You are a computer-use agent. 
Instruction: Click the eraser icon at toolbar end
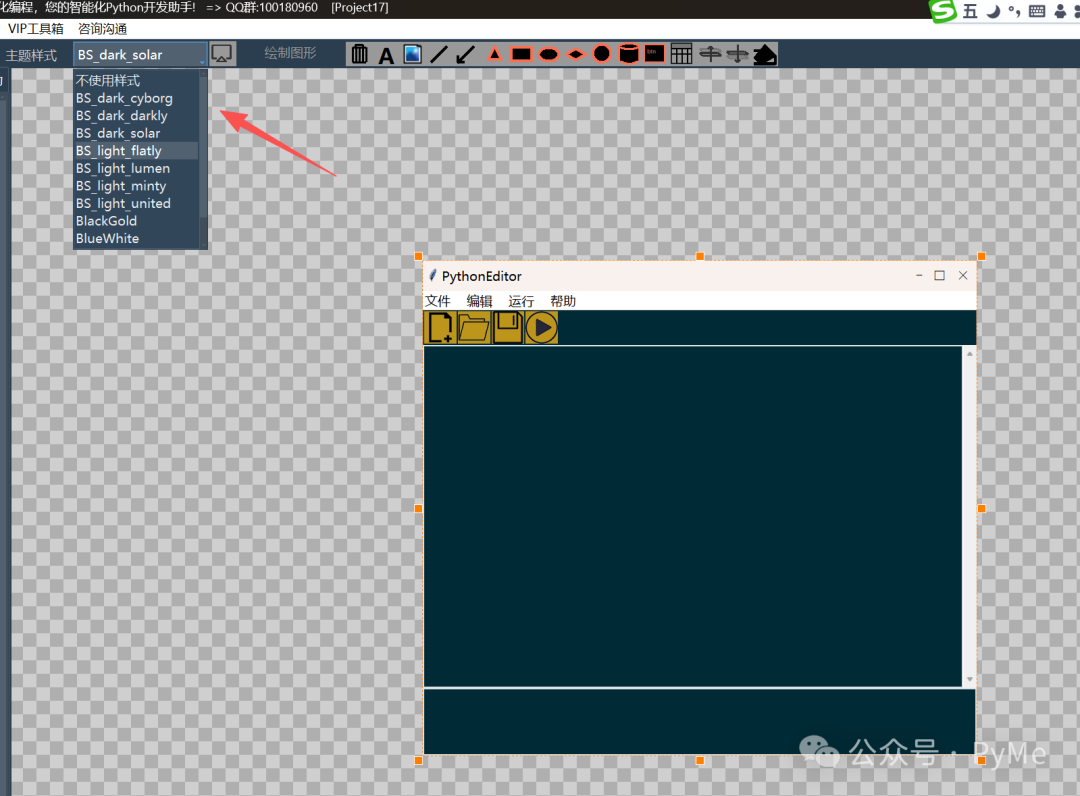(x=765, y=54)
